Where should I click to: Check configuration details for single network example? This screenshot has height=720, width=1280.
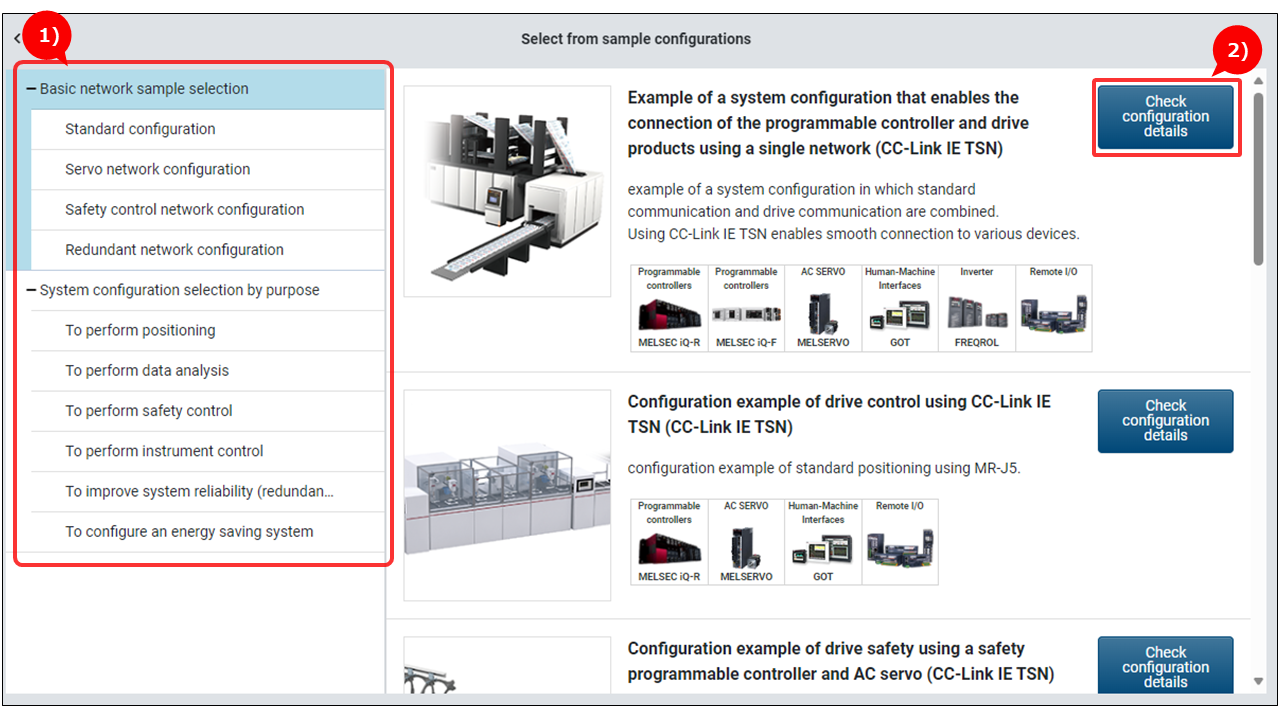pyautogui.click(x=1166, y=117)
